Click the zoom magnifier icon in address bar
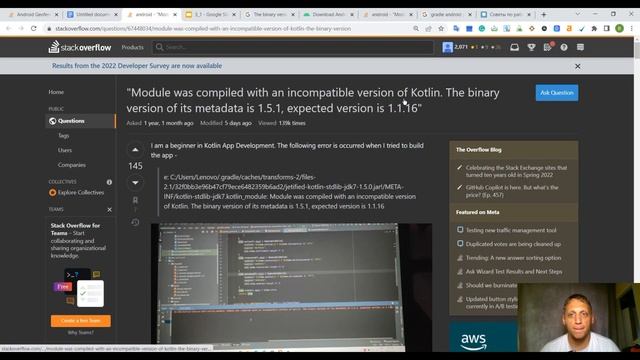Viewport: 640px width, 360px height. (x=416, y=29)
